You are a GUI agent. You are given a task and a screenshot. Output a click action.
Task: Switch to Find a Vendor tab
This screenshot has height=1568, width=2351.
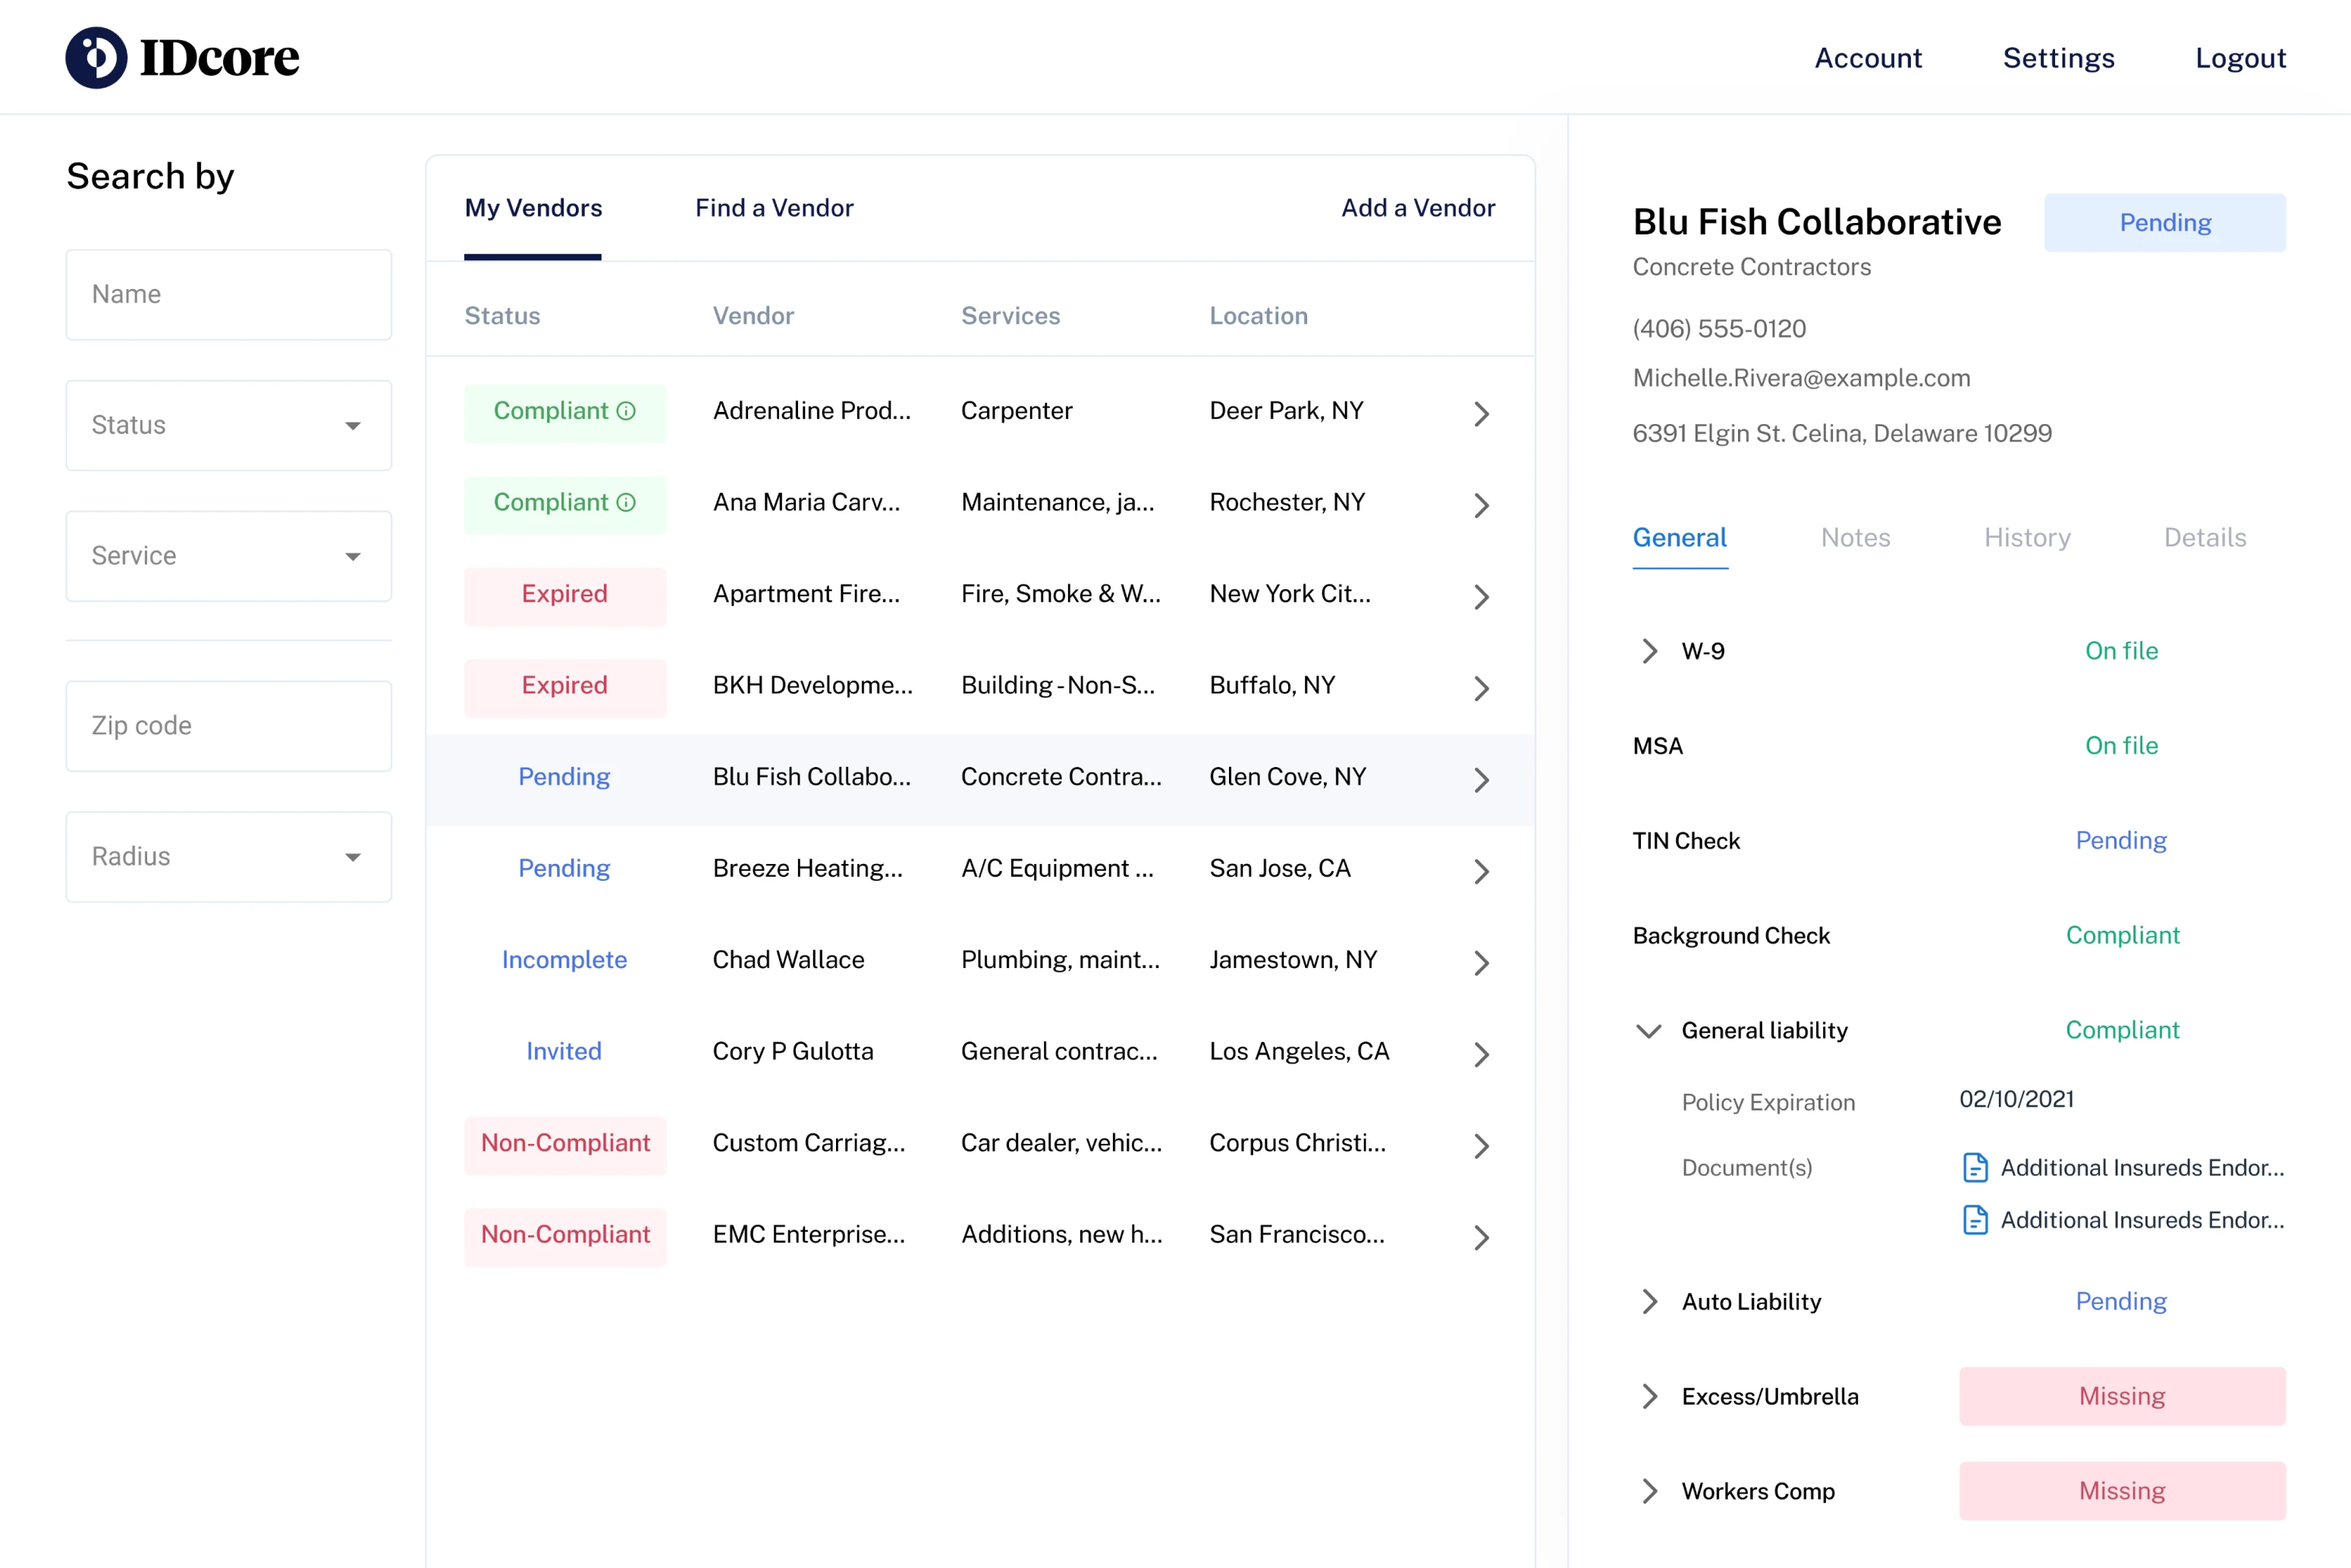(x=774, y=208)
